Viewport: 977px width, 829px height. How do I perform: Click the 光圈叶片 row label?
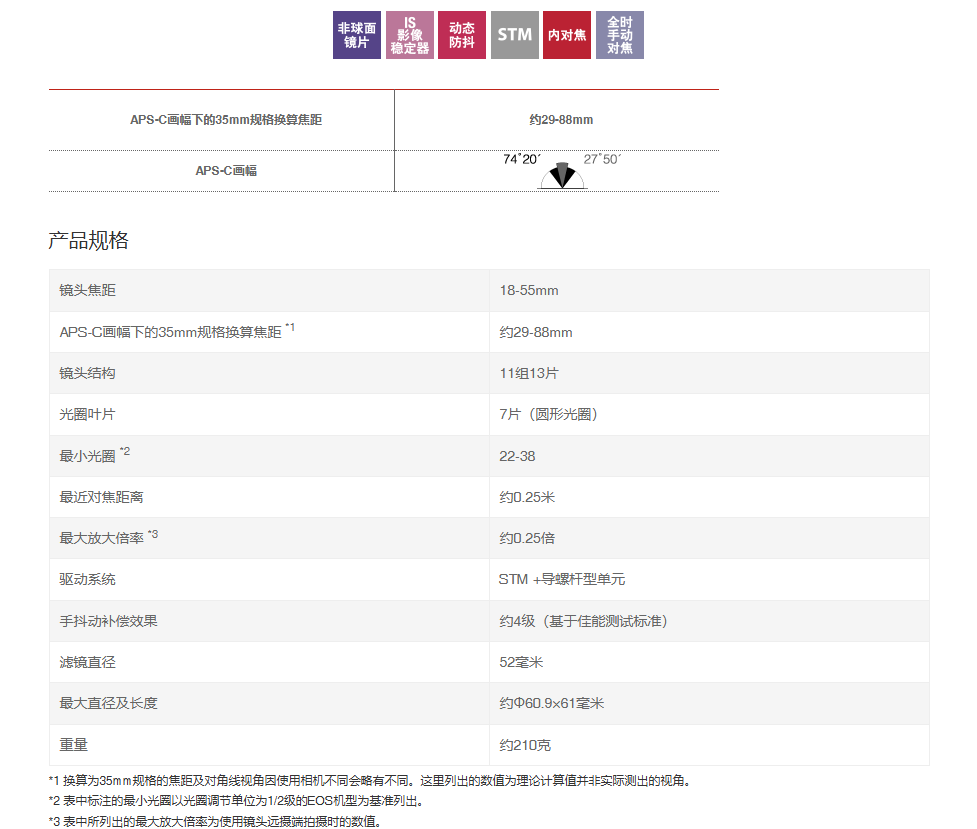(87, 414)
